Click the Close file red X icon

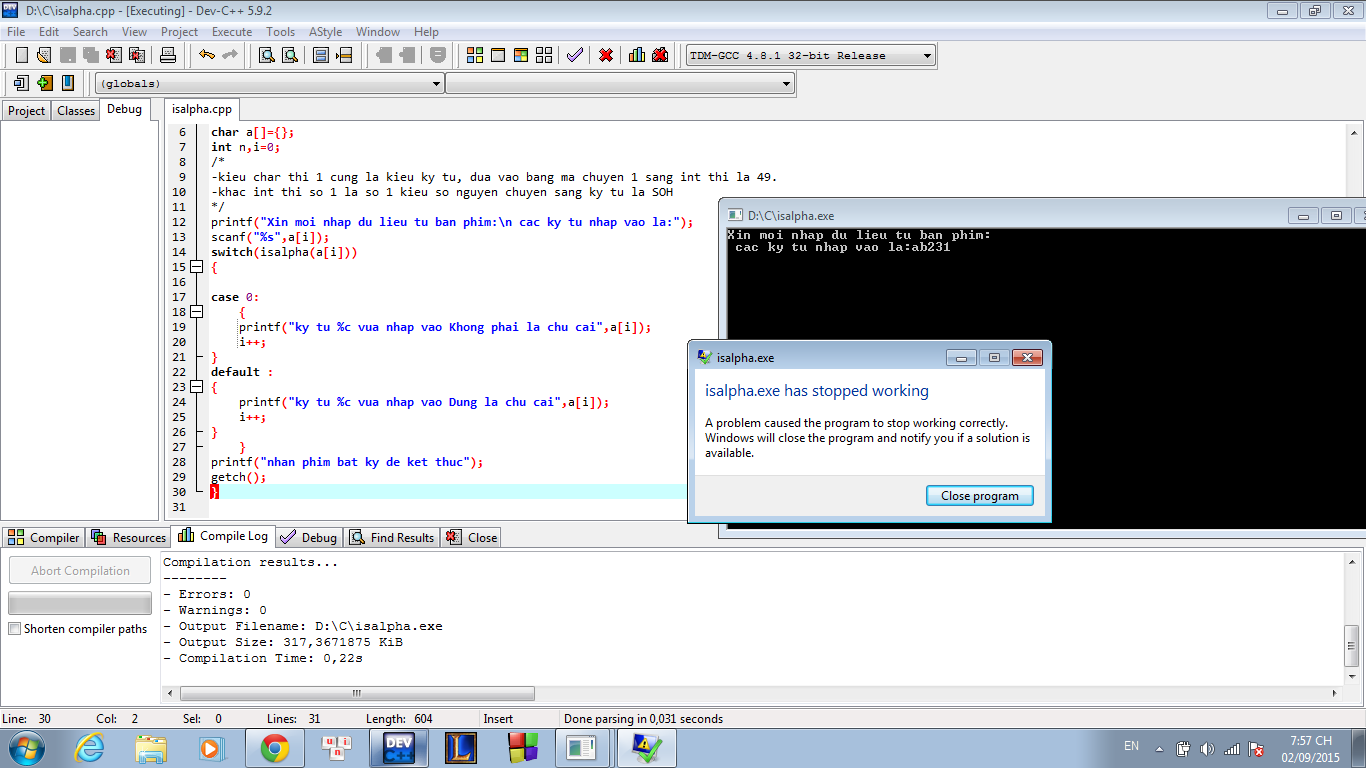[114, 55]
